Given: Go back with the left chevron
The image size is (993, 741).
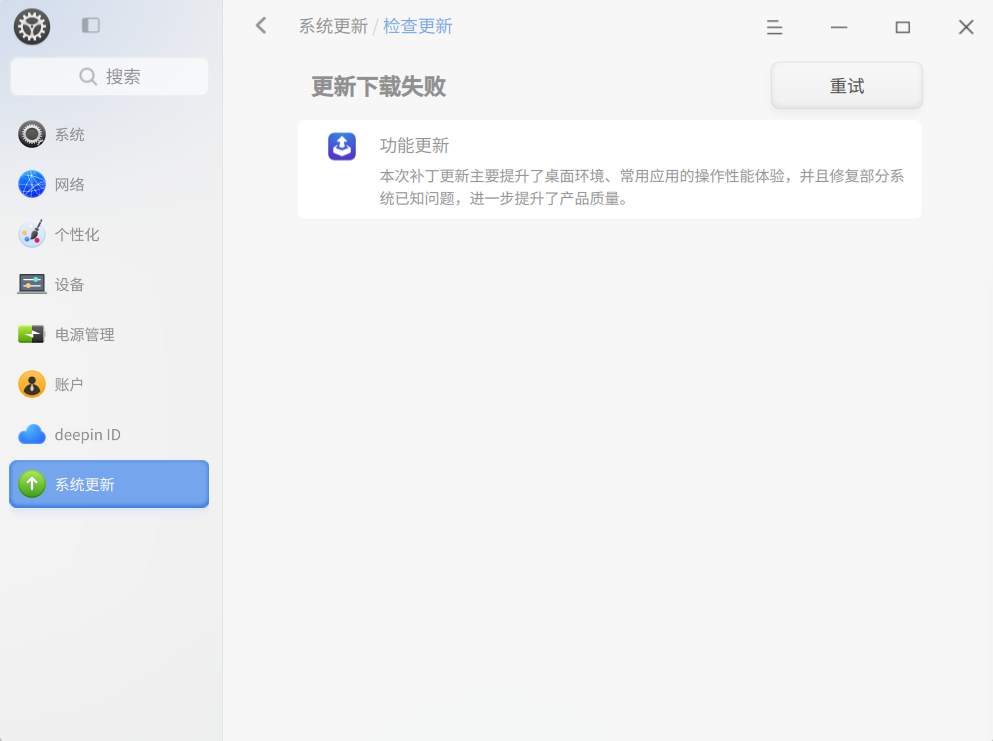Looking at the screenshot, I should click(x=261, y=25).
